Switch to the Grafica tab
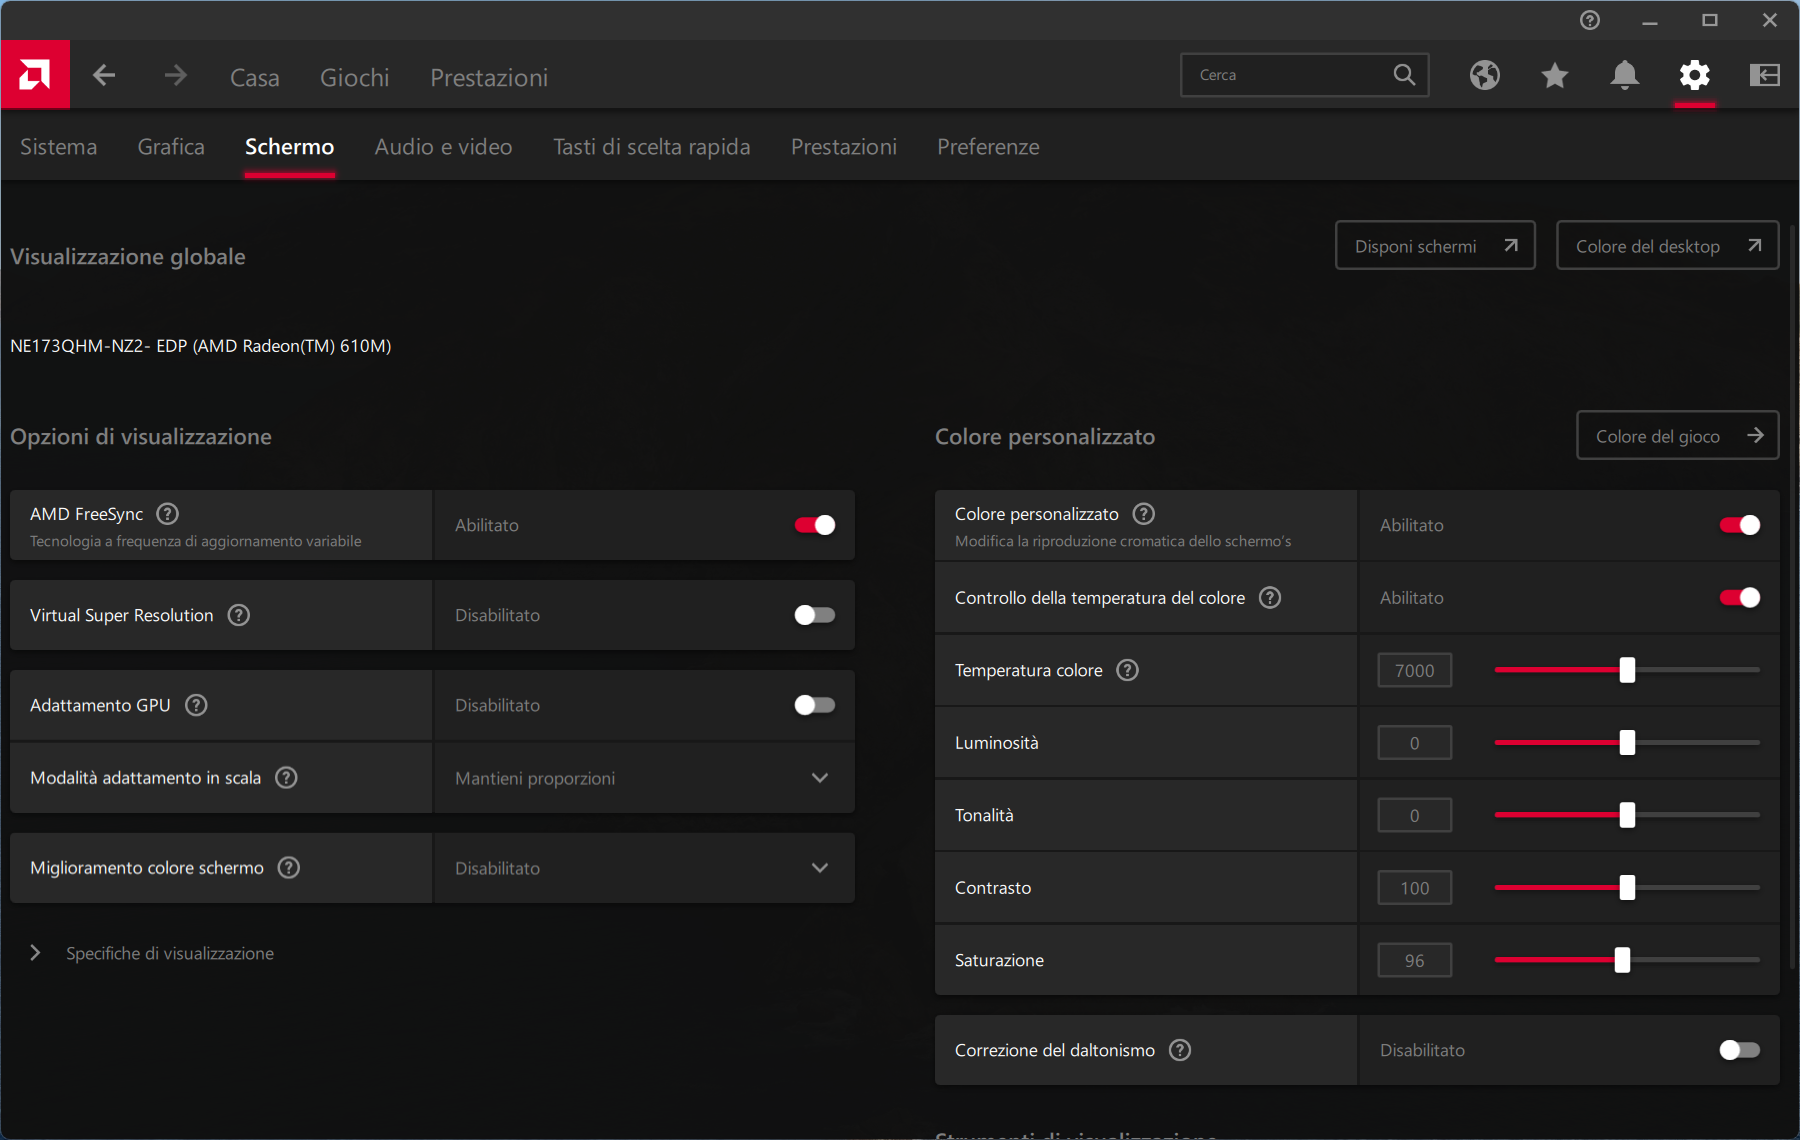This screenshot has height=1140, width=1800. [171, 147]
